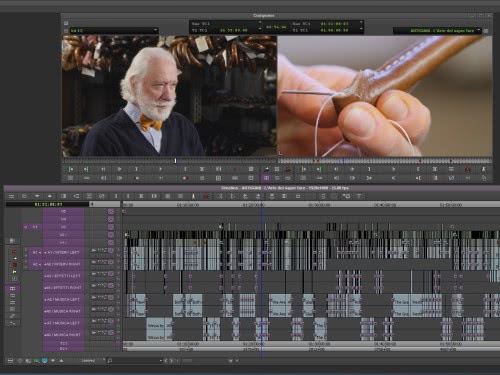
Task: Open the upper record timecode display dropdown
Action: (x=361, y=23)
